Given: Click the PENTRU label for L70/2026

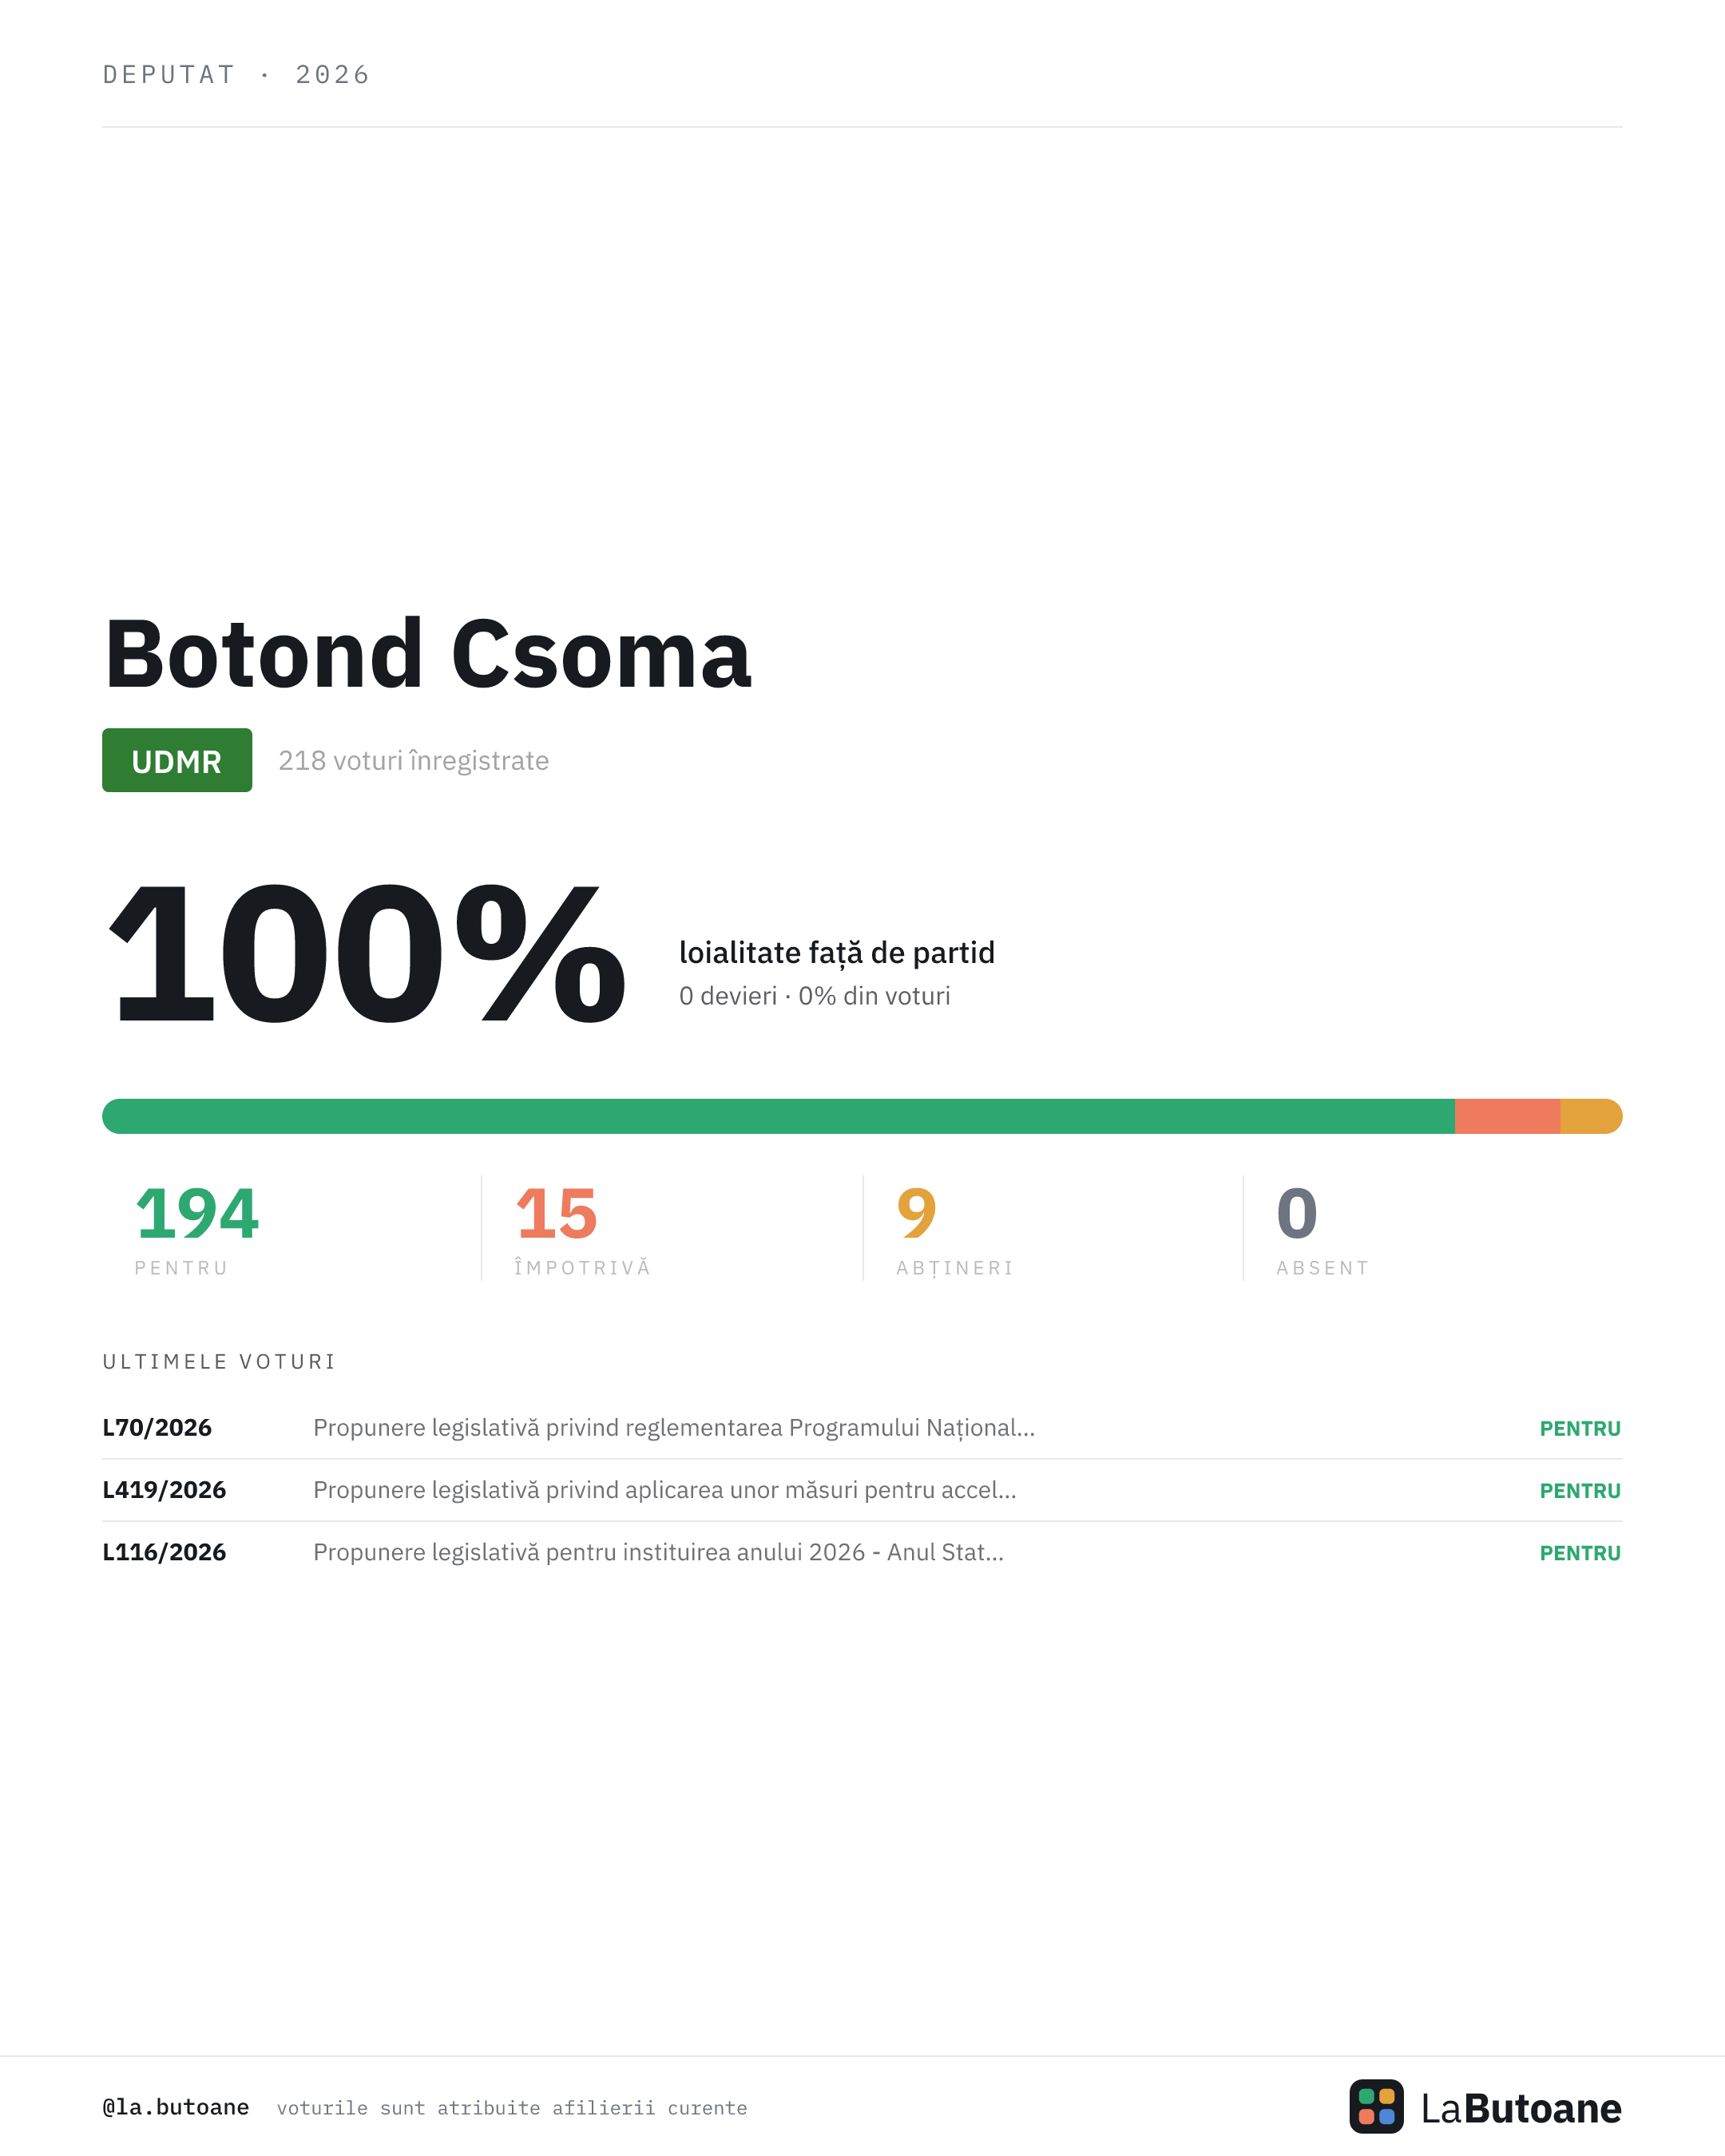Looking at the screenshot, I should [1580, 1429].
